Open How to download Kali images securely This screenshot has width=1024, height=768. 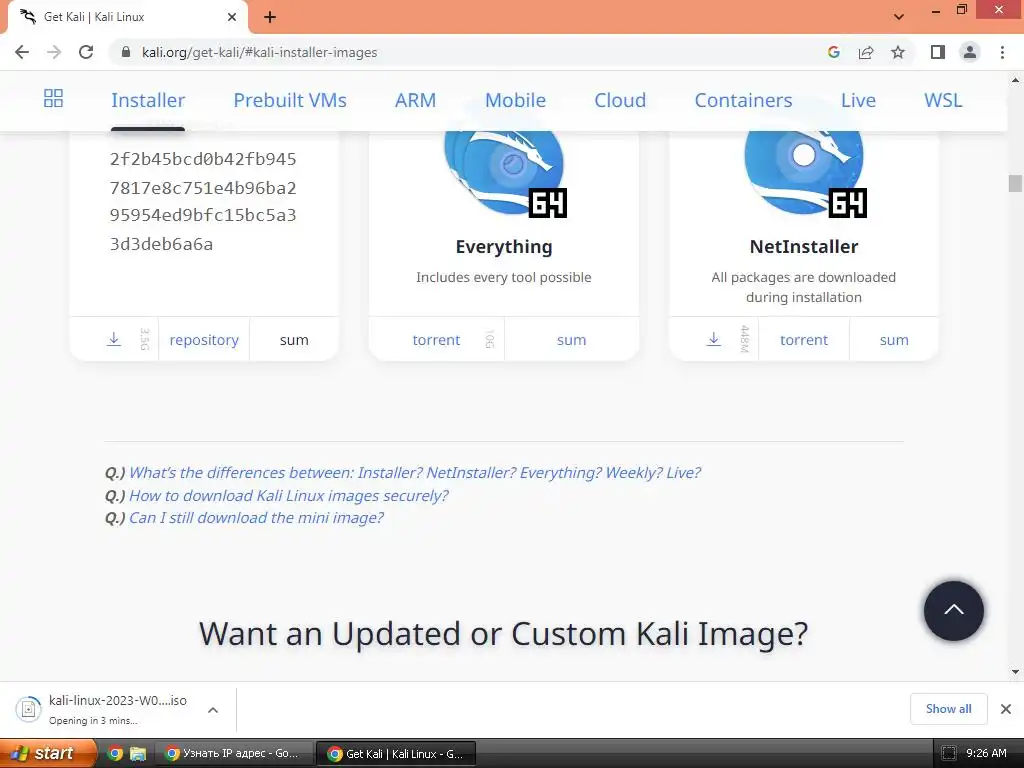[289, 496]
